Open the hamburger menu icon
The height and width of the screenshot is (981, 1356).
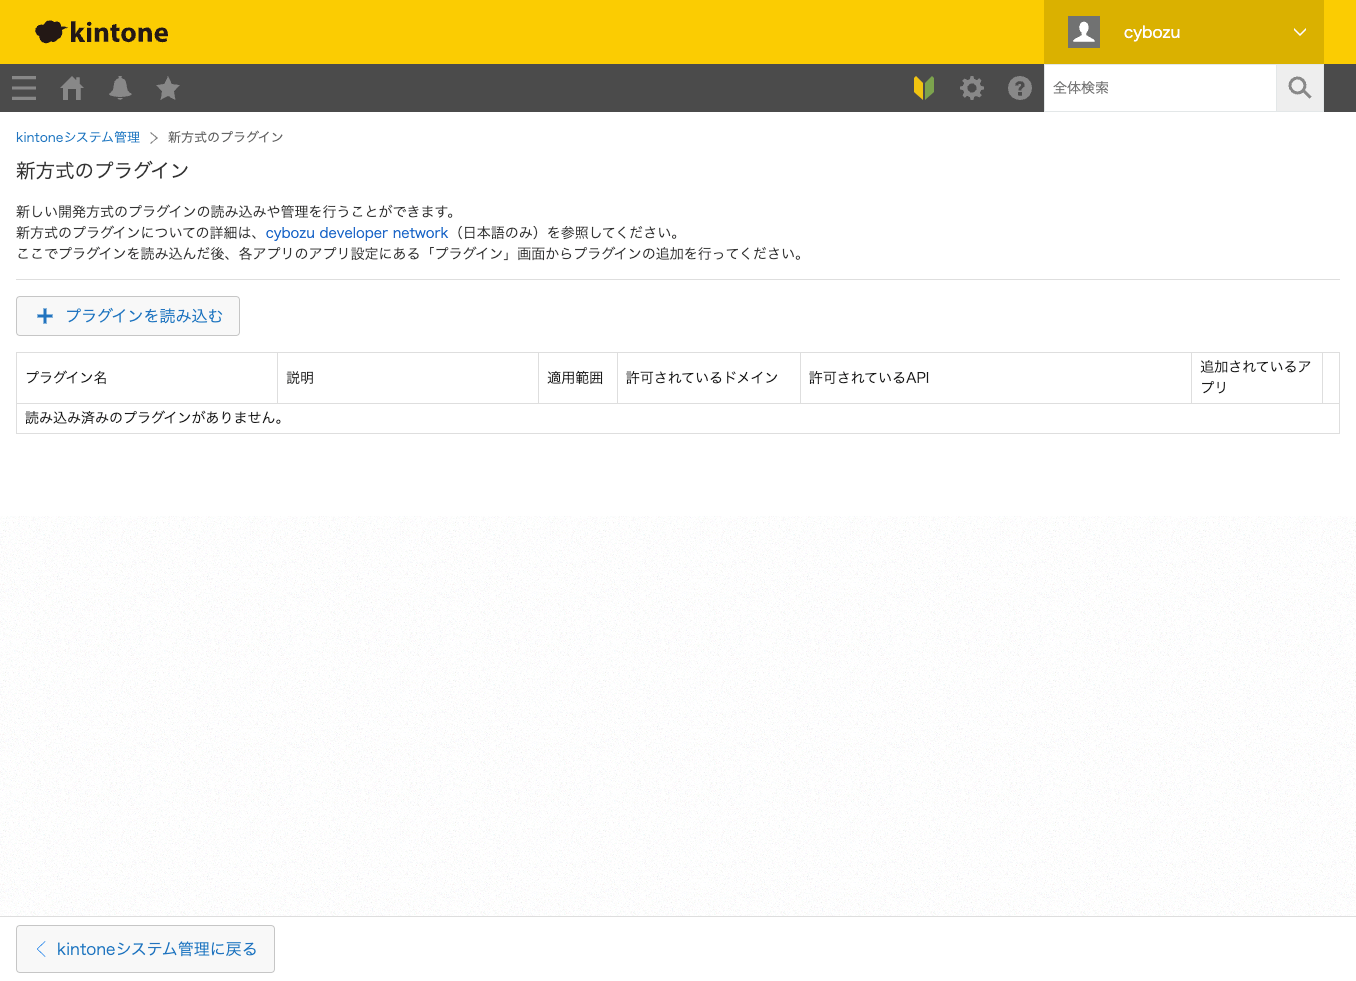pos(24,88)
